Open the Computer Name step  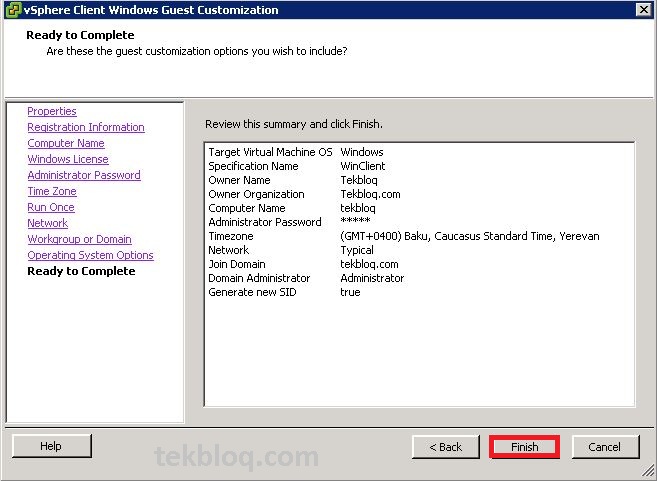coord(66,143)
